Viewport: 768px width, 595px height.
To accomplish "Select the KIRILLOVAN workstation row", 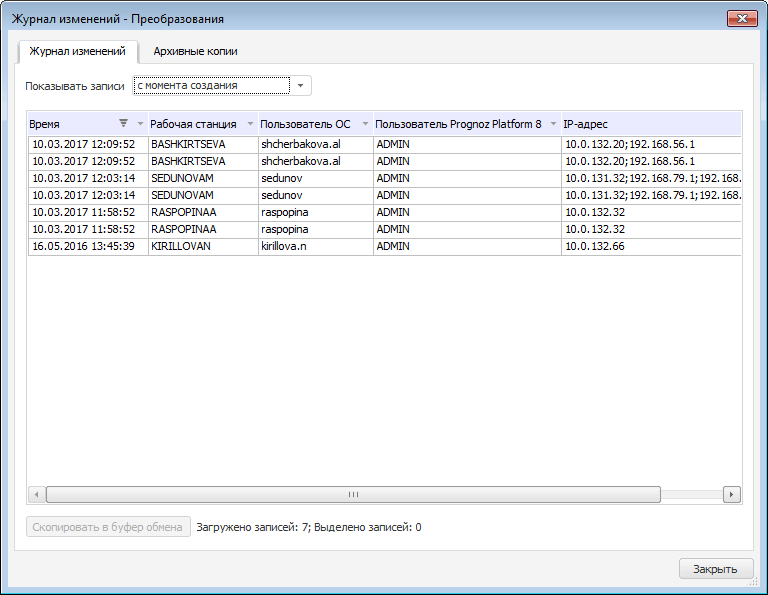I will pyautogui.click(x=181, y=246).
